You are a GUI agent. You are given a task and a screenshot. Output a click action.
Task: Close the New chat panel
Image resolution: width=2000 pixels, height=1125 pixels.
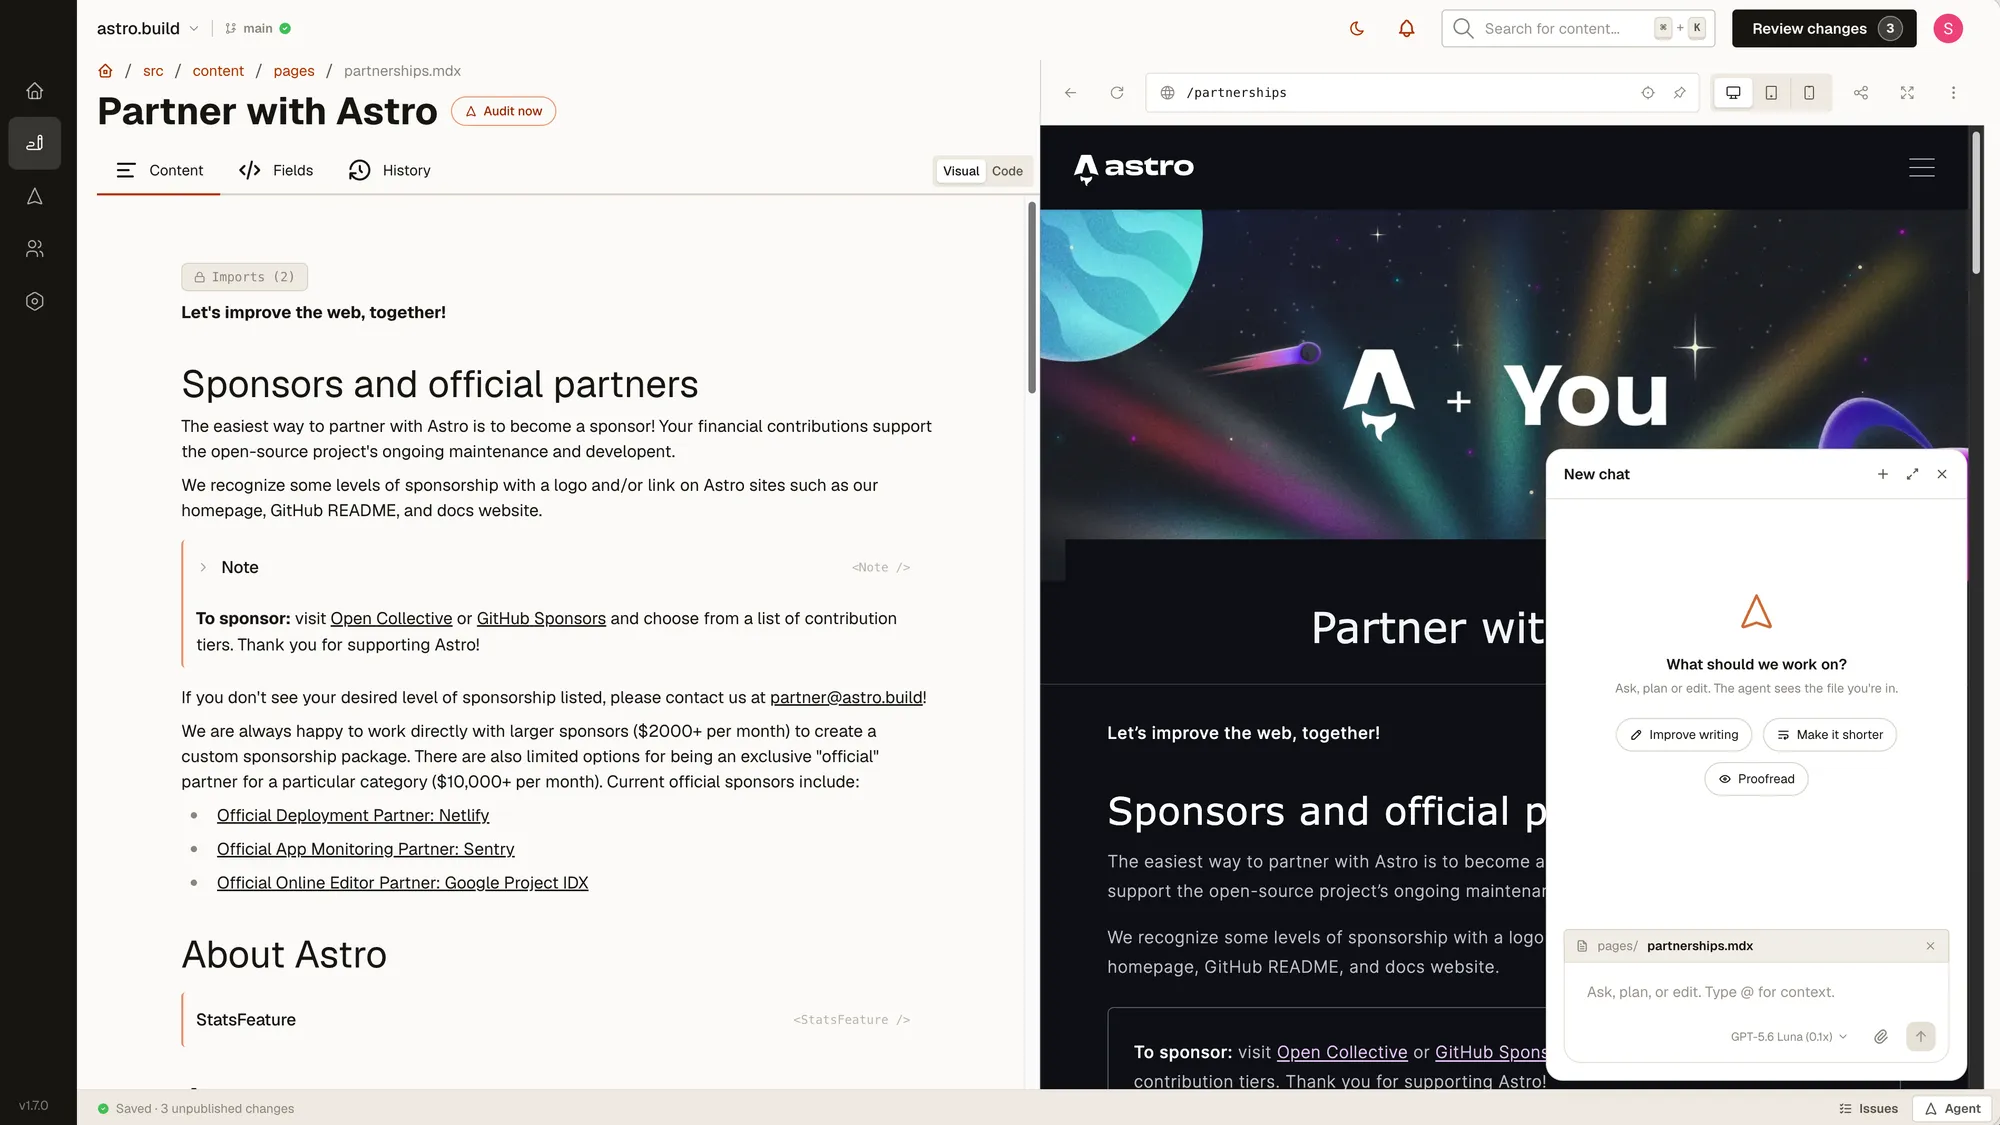pyautogui.click(x=1942, y=474)
